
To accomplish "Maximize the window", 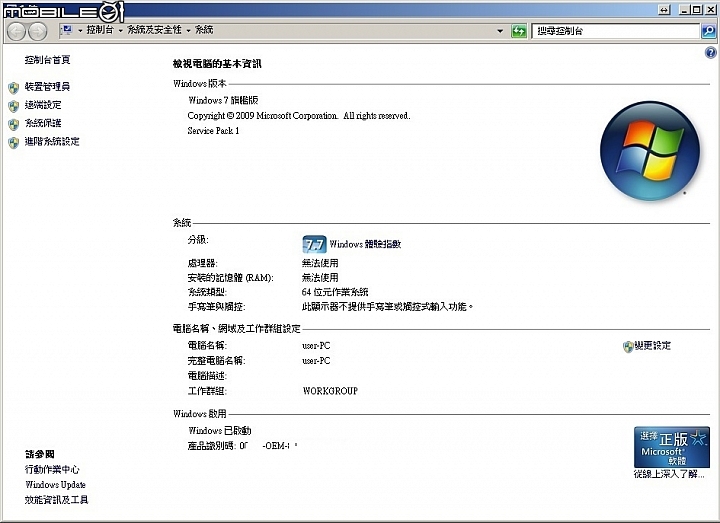I will 697,10.
